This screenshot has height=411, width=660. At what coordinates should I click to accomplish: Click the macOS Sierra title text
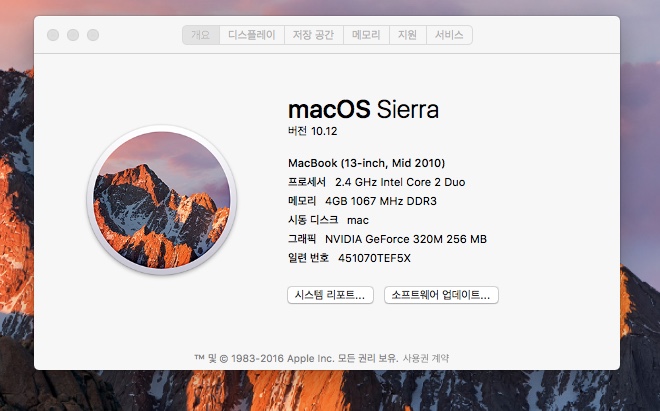click(363, 109)
